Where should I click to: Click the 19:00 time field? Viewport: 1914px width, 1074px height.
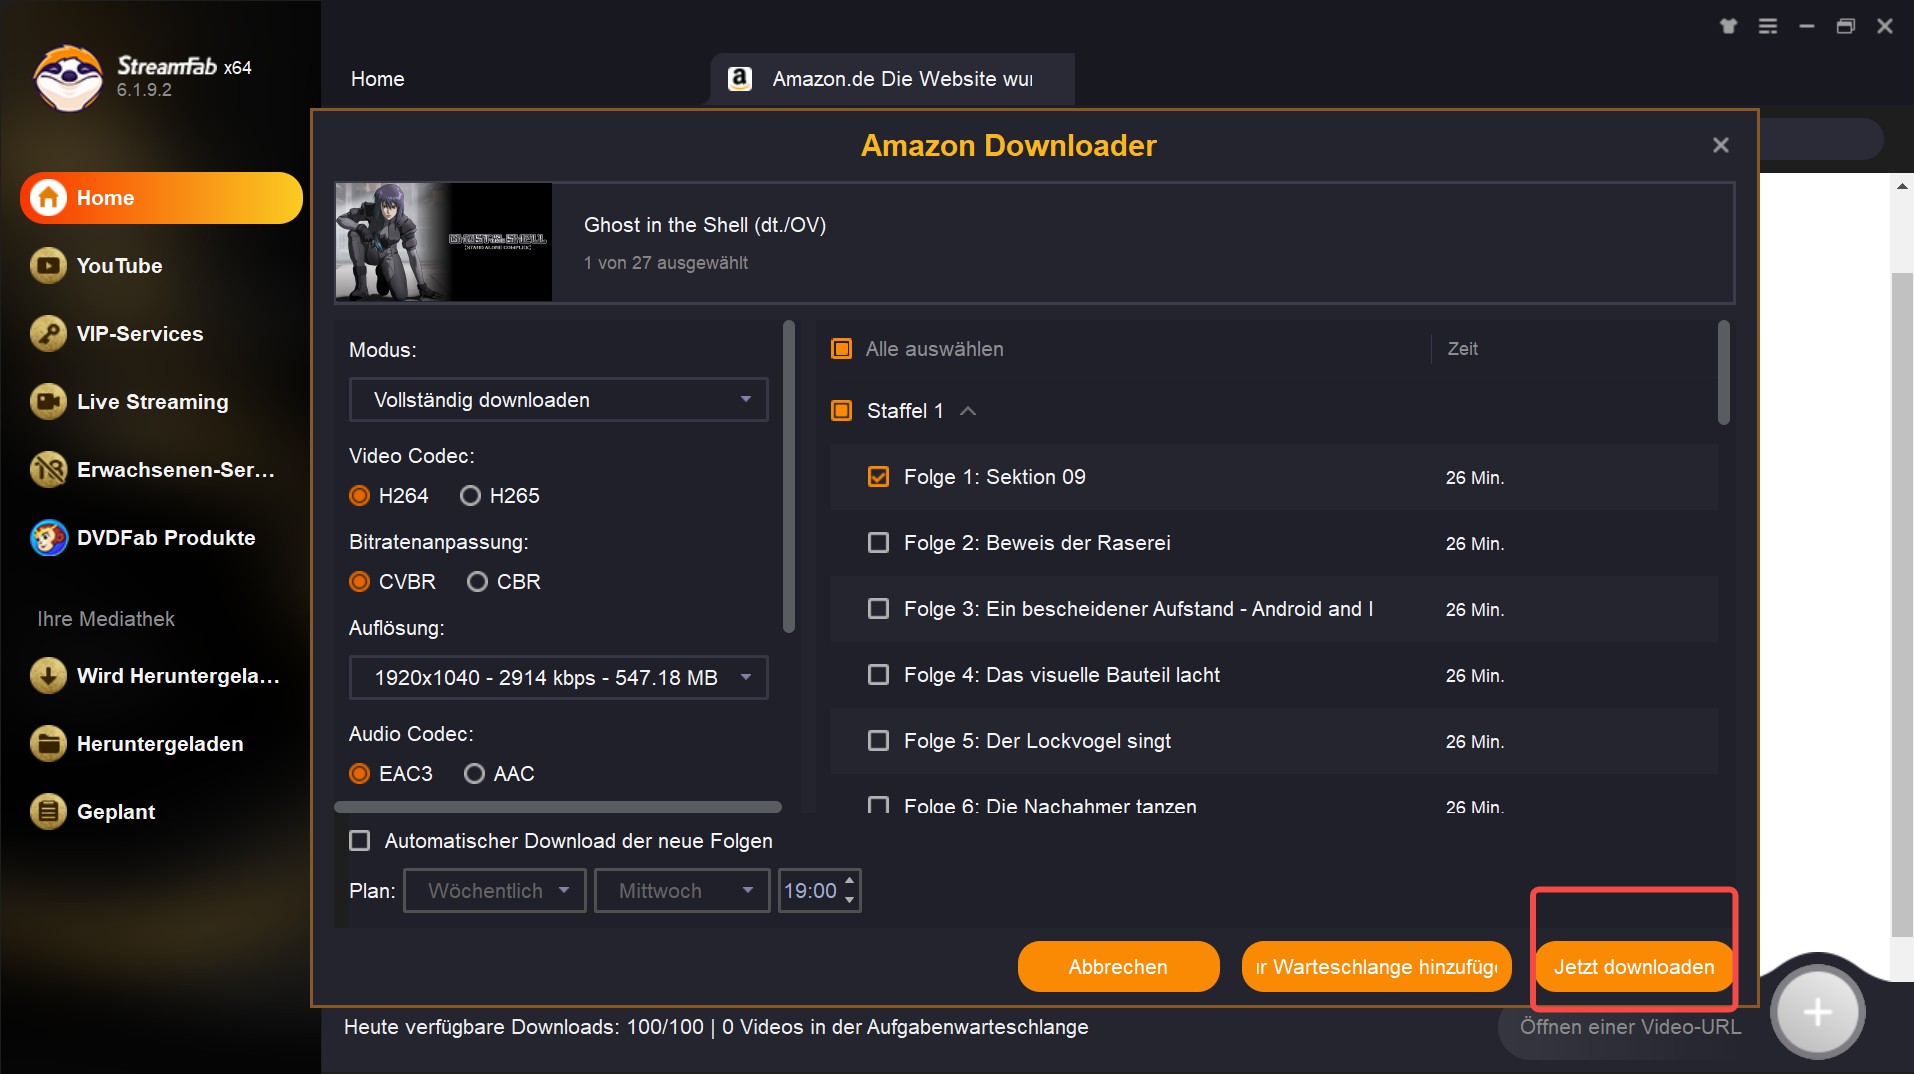point(810,891)
